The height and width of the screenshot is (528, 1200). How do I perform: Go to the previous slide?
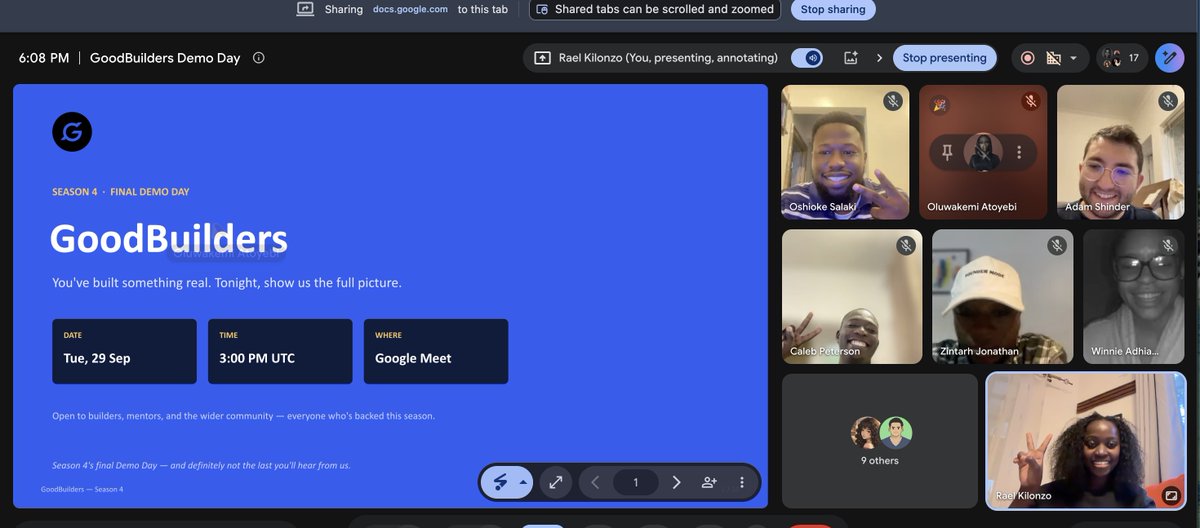click(x=595, y=482)
